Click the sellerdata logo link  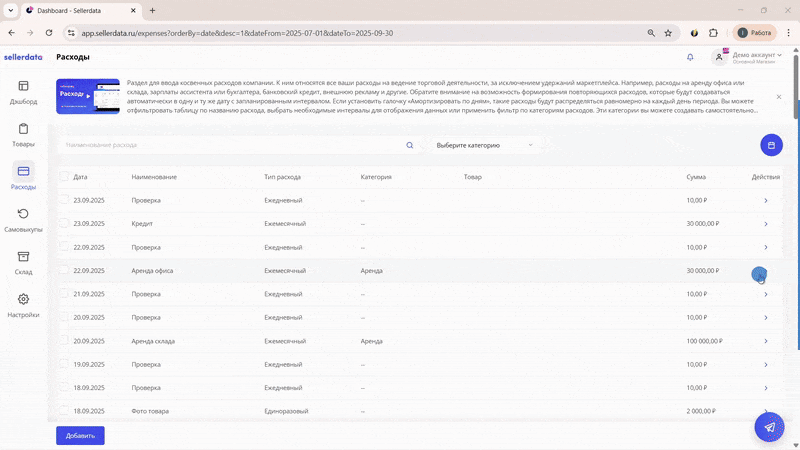(x=24, y=57)
